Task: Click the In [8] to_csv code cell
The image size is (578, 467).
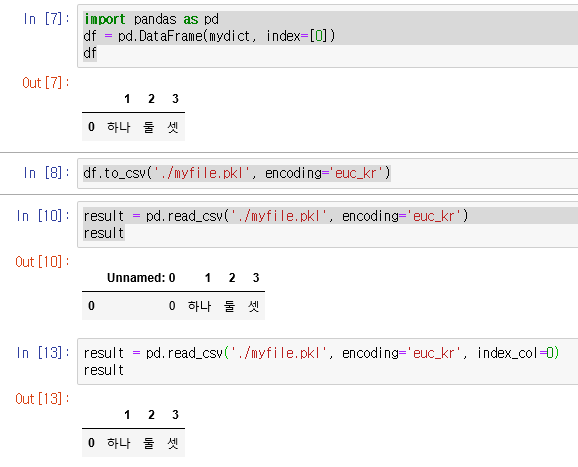Action: point(327,173)
